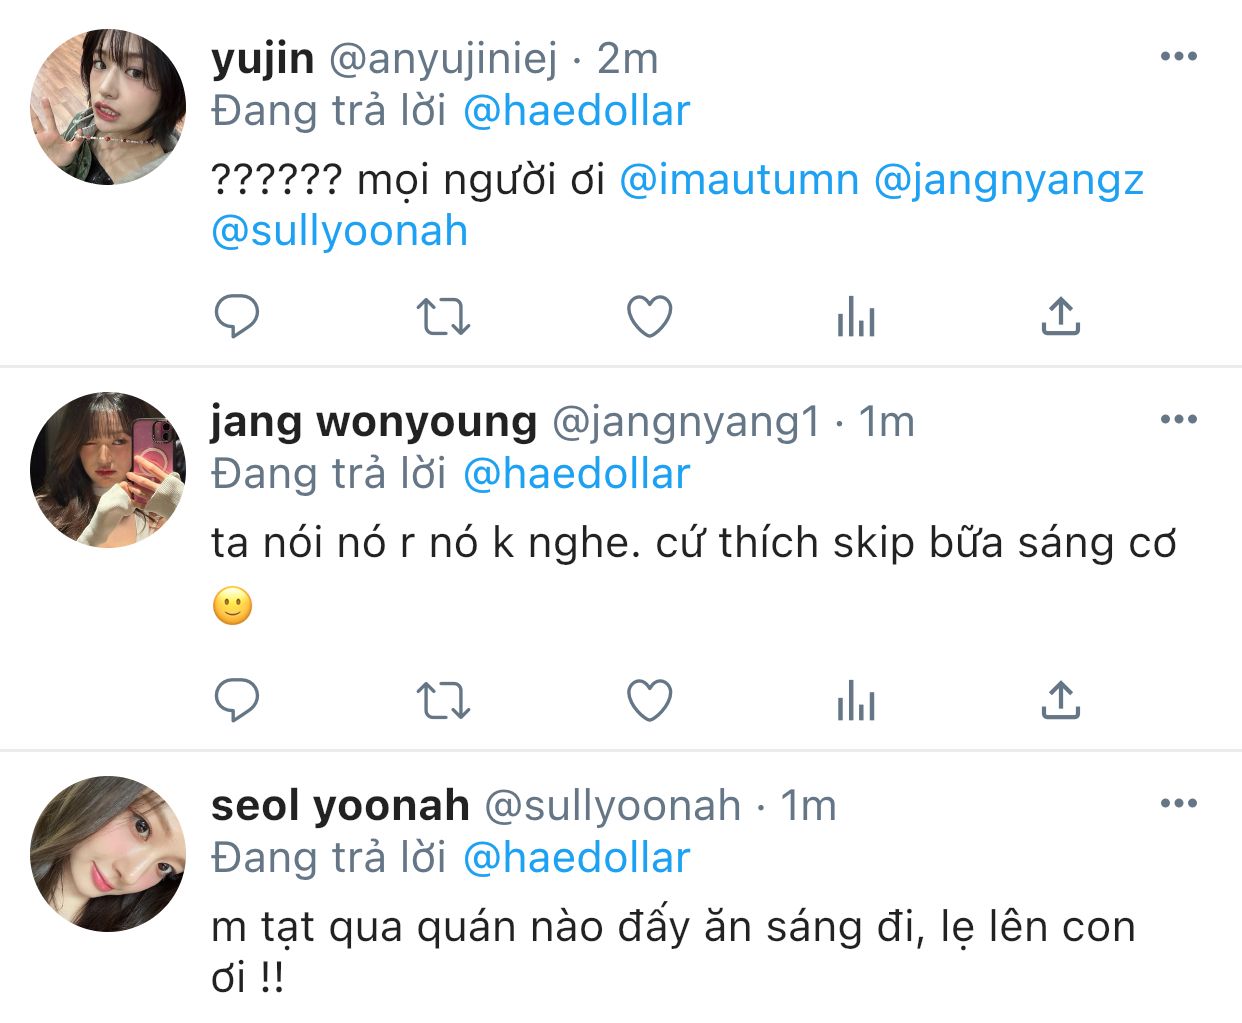Viewport: 1242px width, 1023px height.
Task: Open the @imautumn mention link
Action: tap(739, 180)
